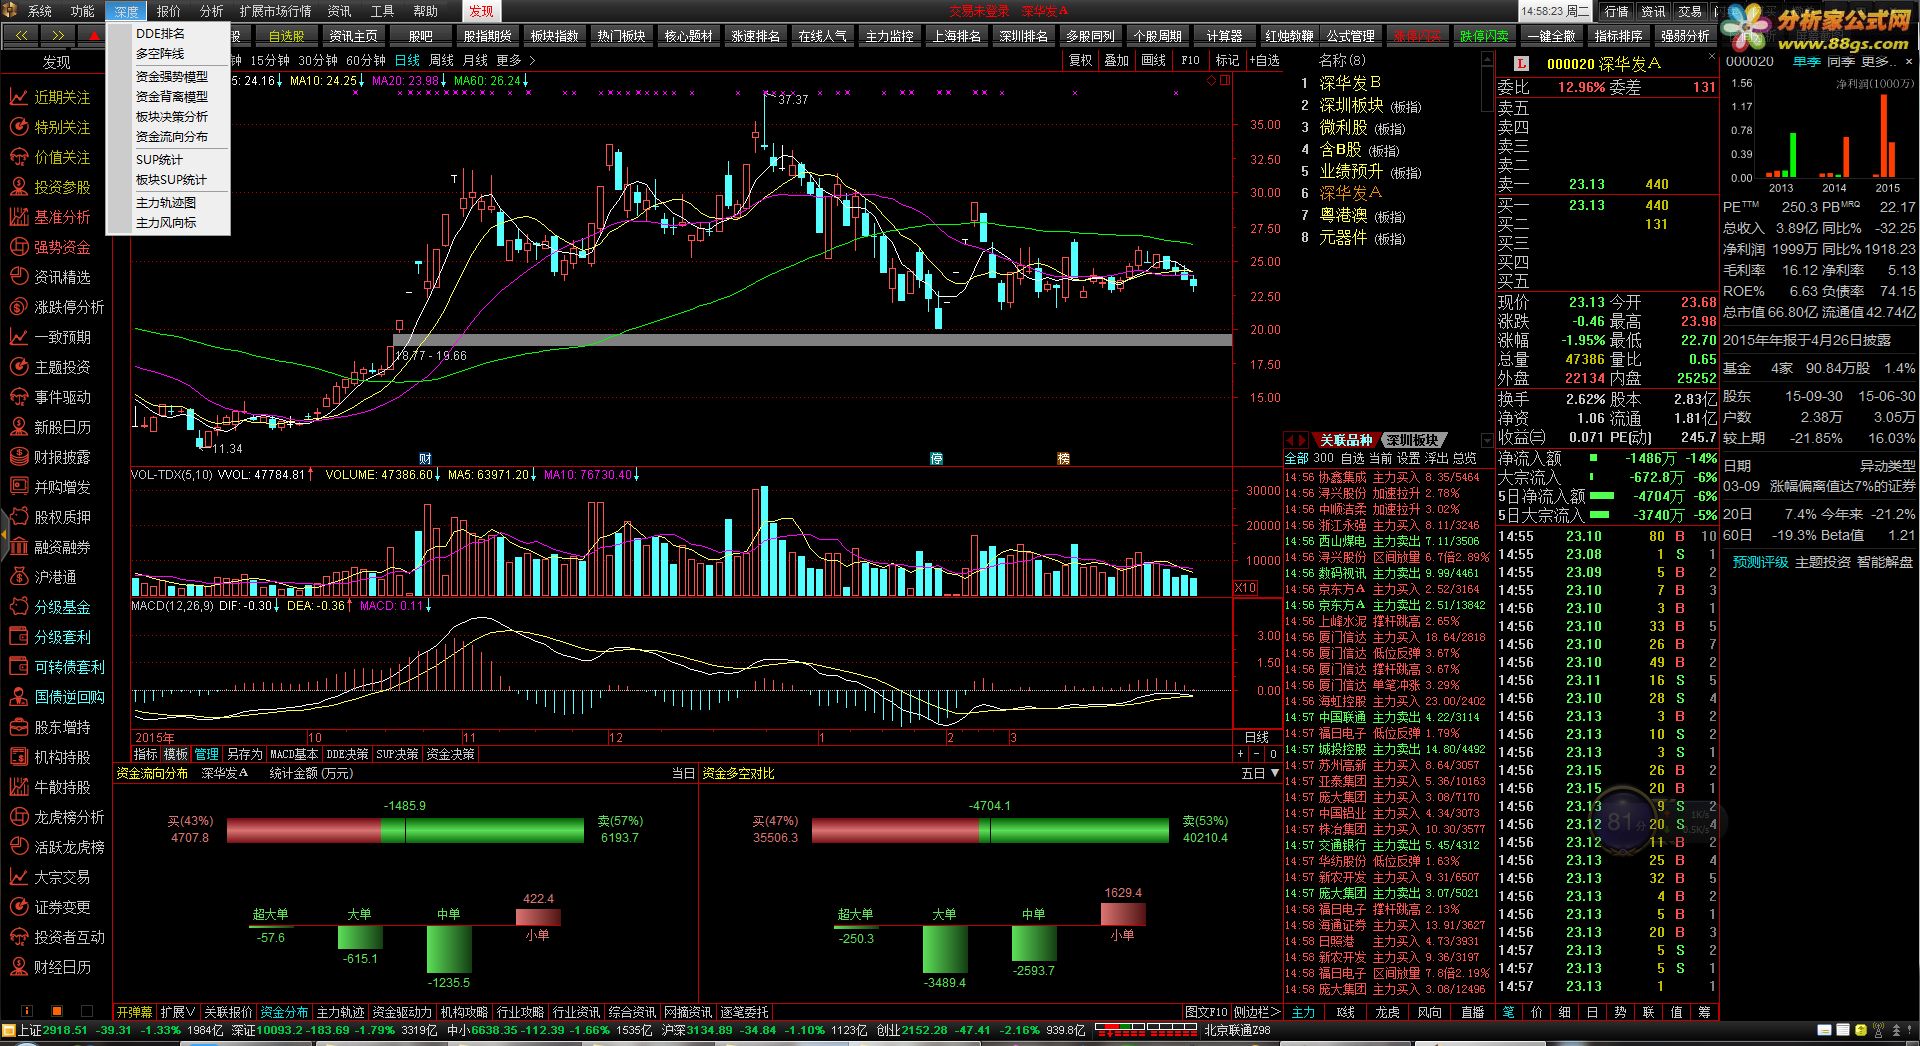Image resolution: width=1920 pixels, height=1046 pixels.
Task: Expand 更多.. in finance info panel
Action: coord(1876,61)
